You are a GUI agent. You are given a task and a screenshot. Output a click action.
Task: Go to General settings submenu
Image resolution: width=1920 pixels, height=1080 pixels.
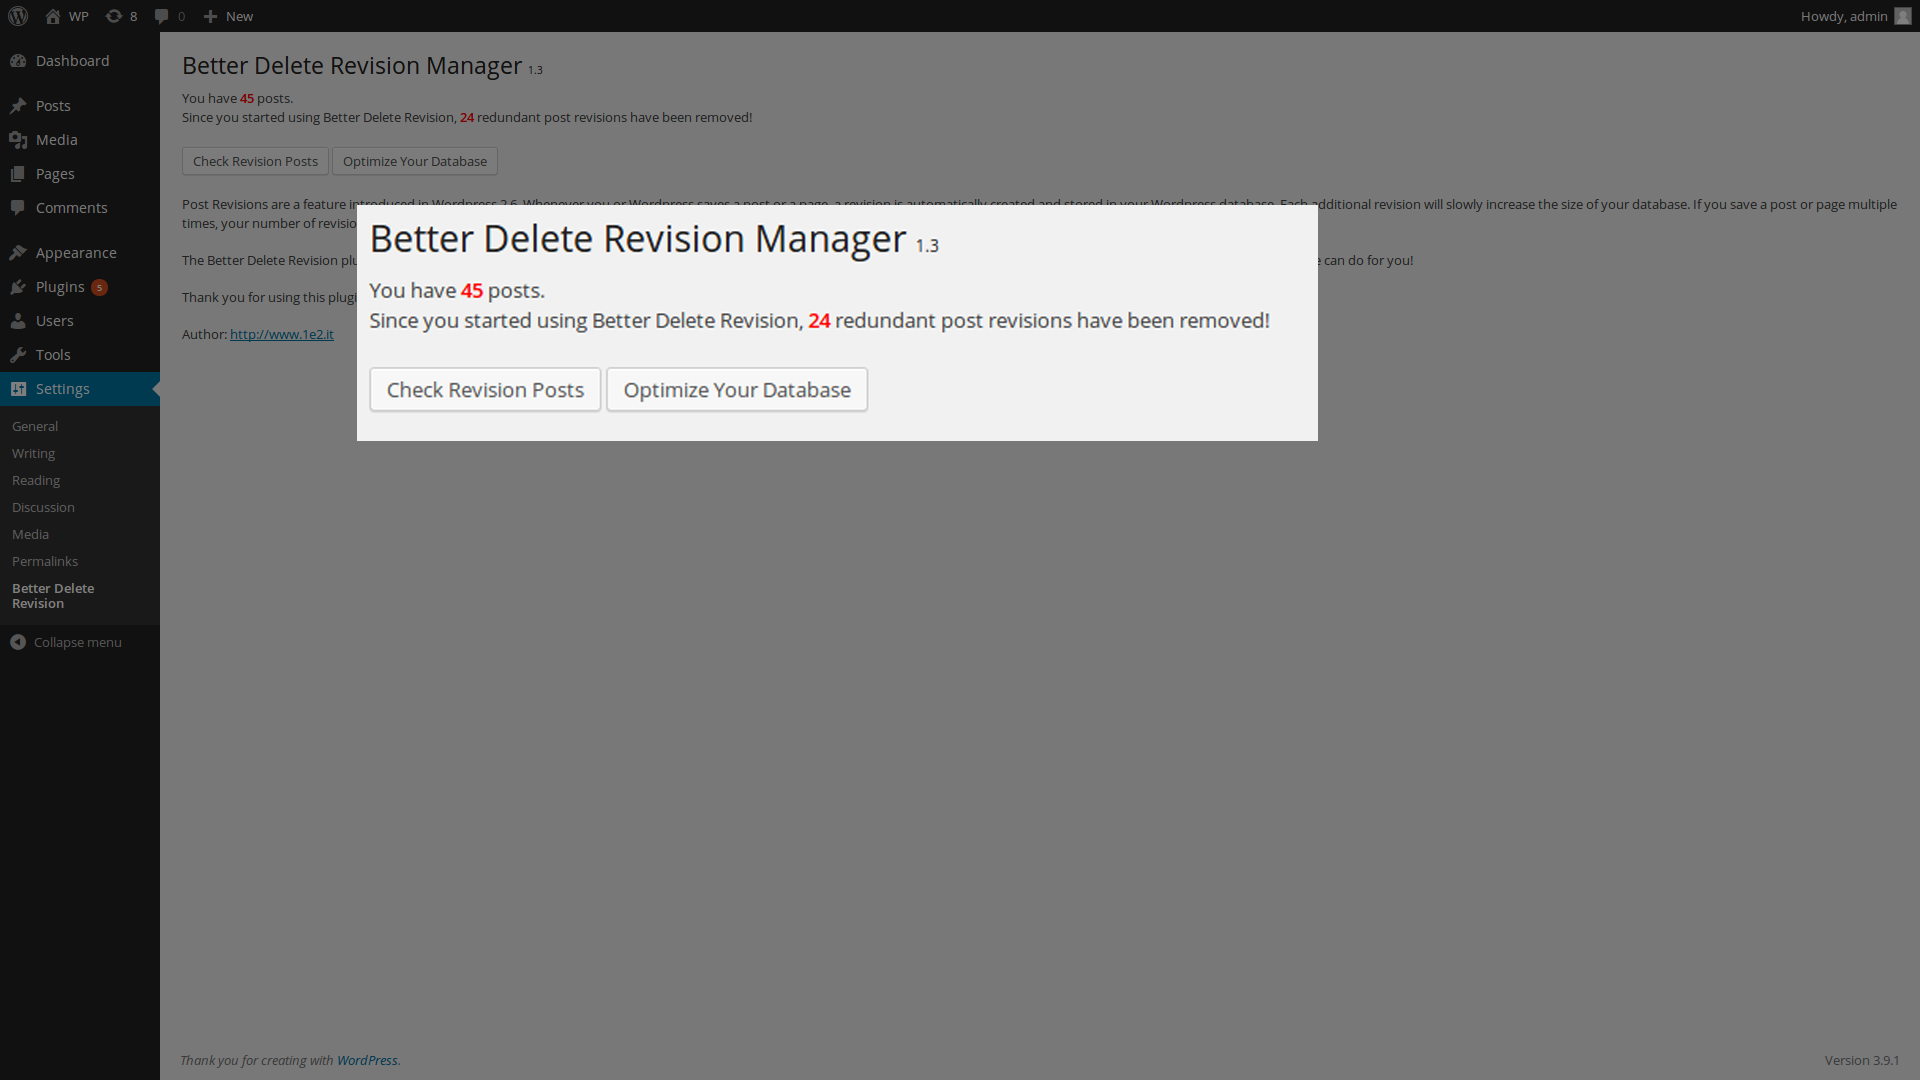35,426
